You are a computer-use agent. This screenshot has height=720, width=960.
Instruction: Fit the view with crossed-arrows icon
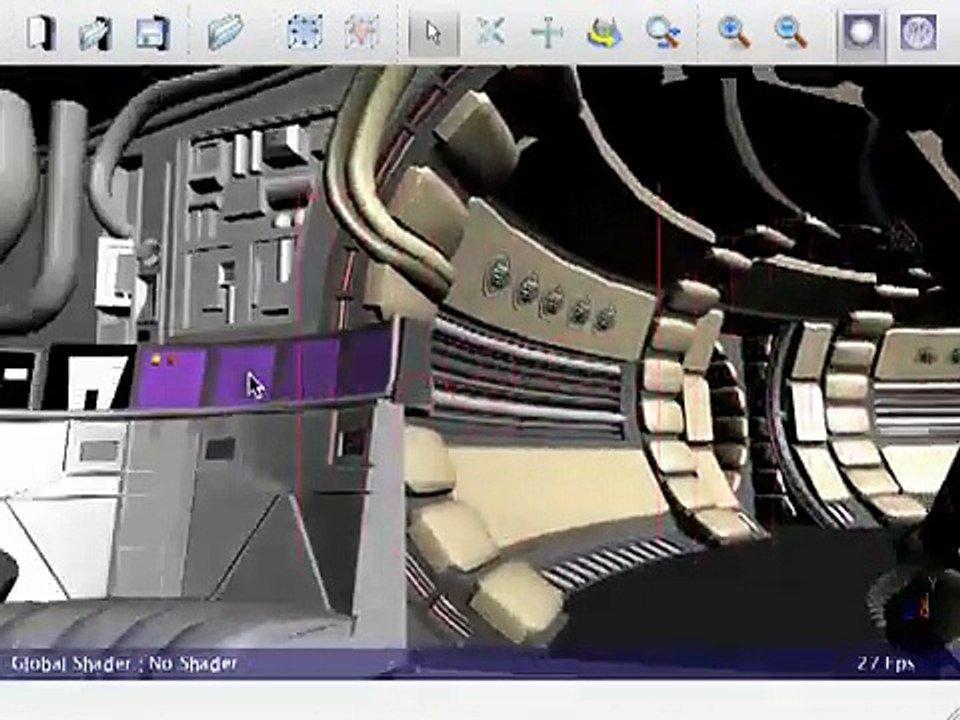(x=490, y=32)
